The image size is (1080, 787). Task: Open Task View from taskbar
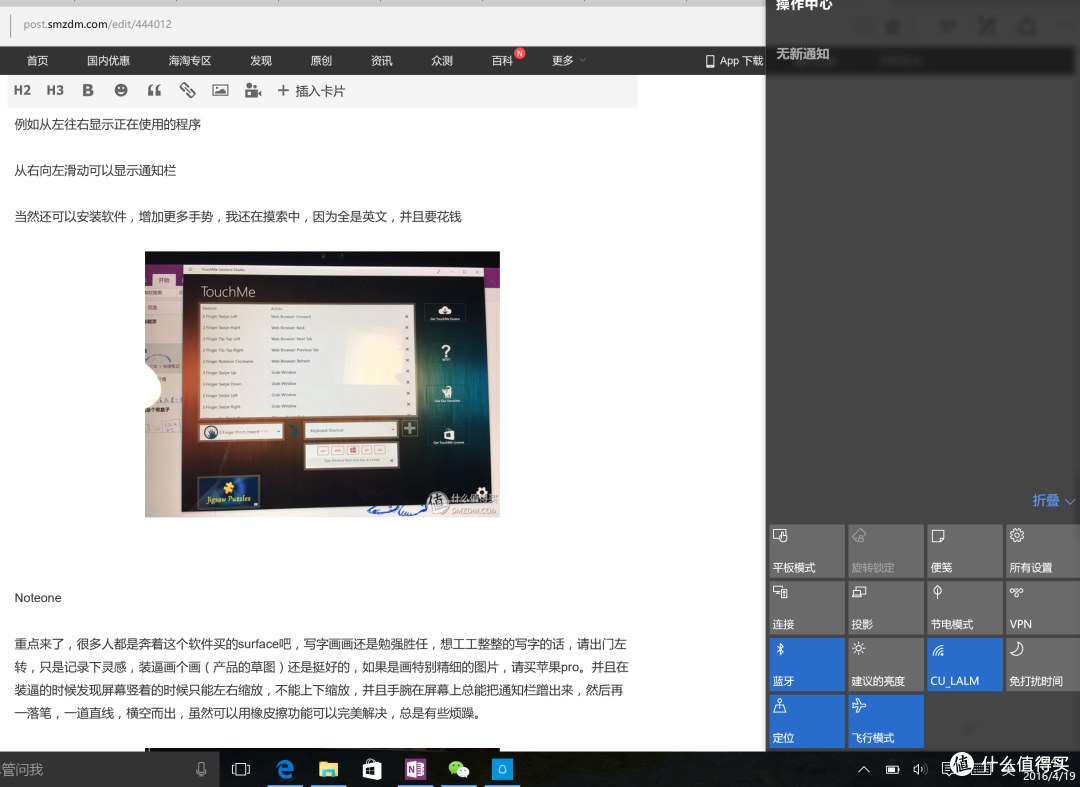coord(241,769)
